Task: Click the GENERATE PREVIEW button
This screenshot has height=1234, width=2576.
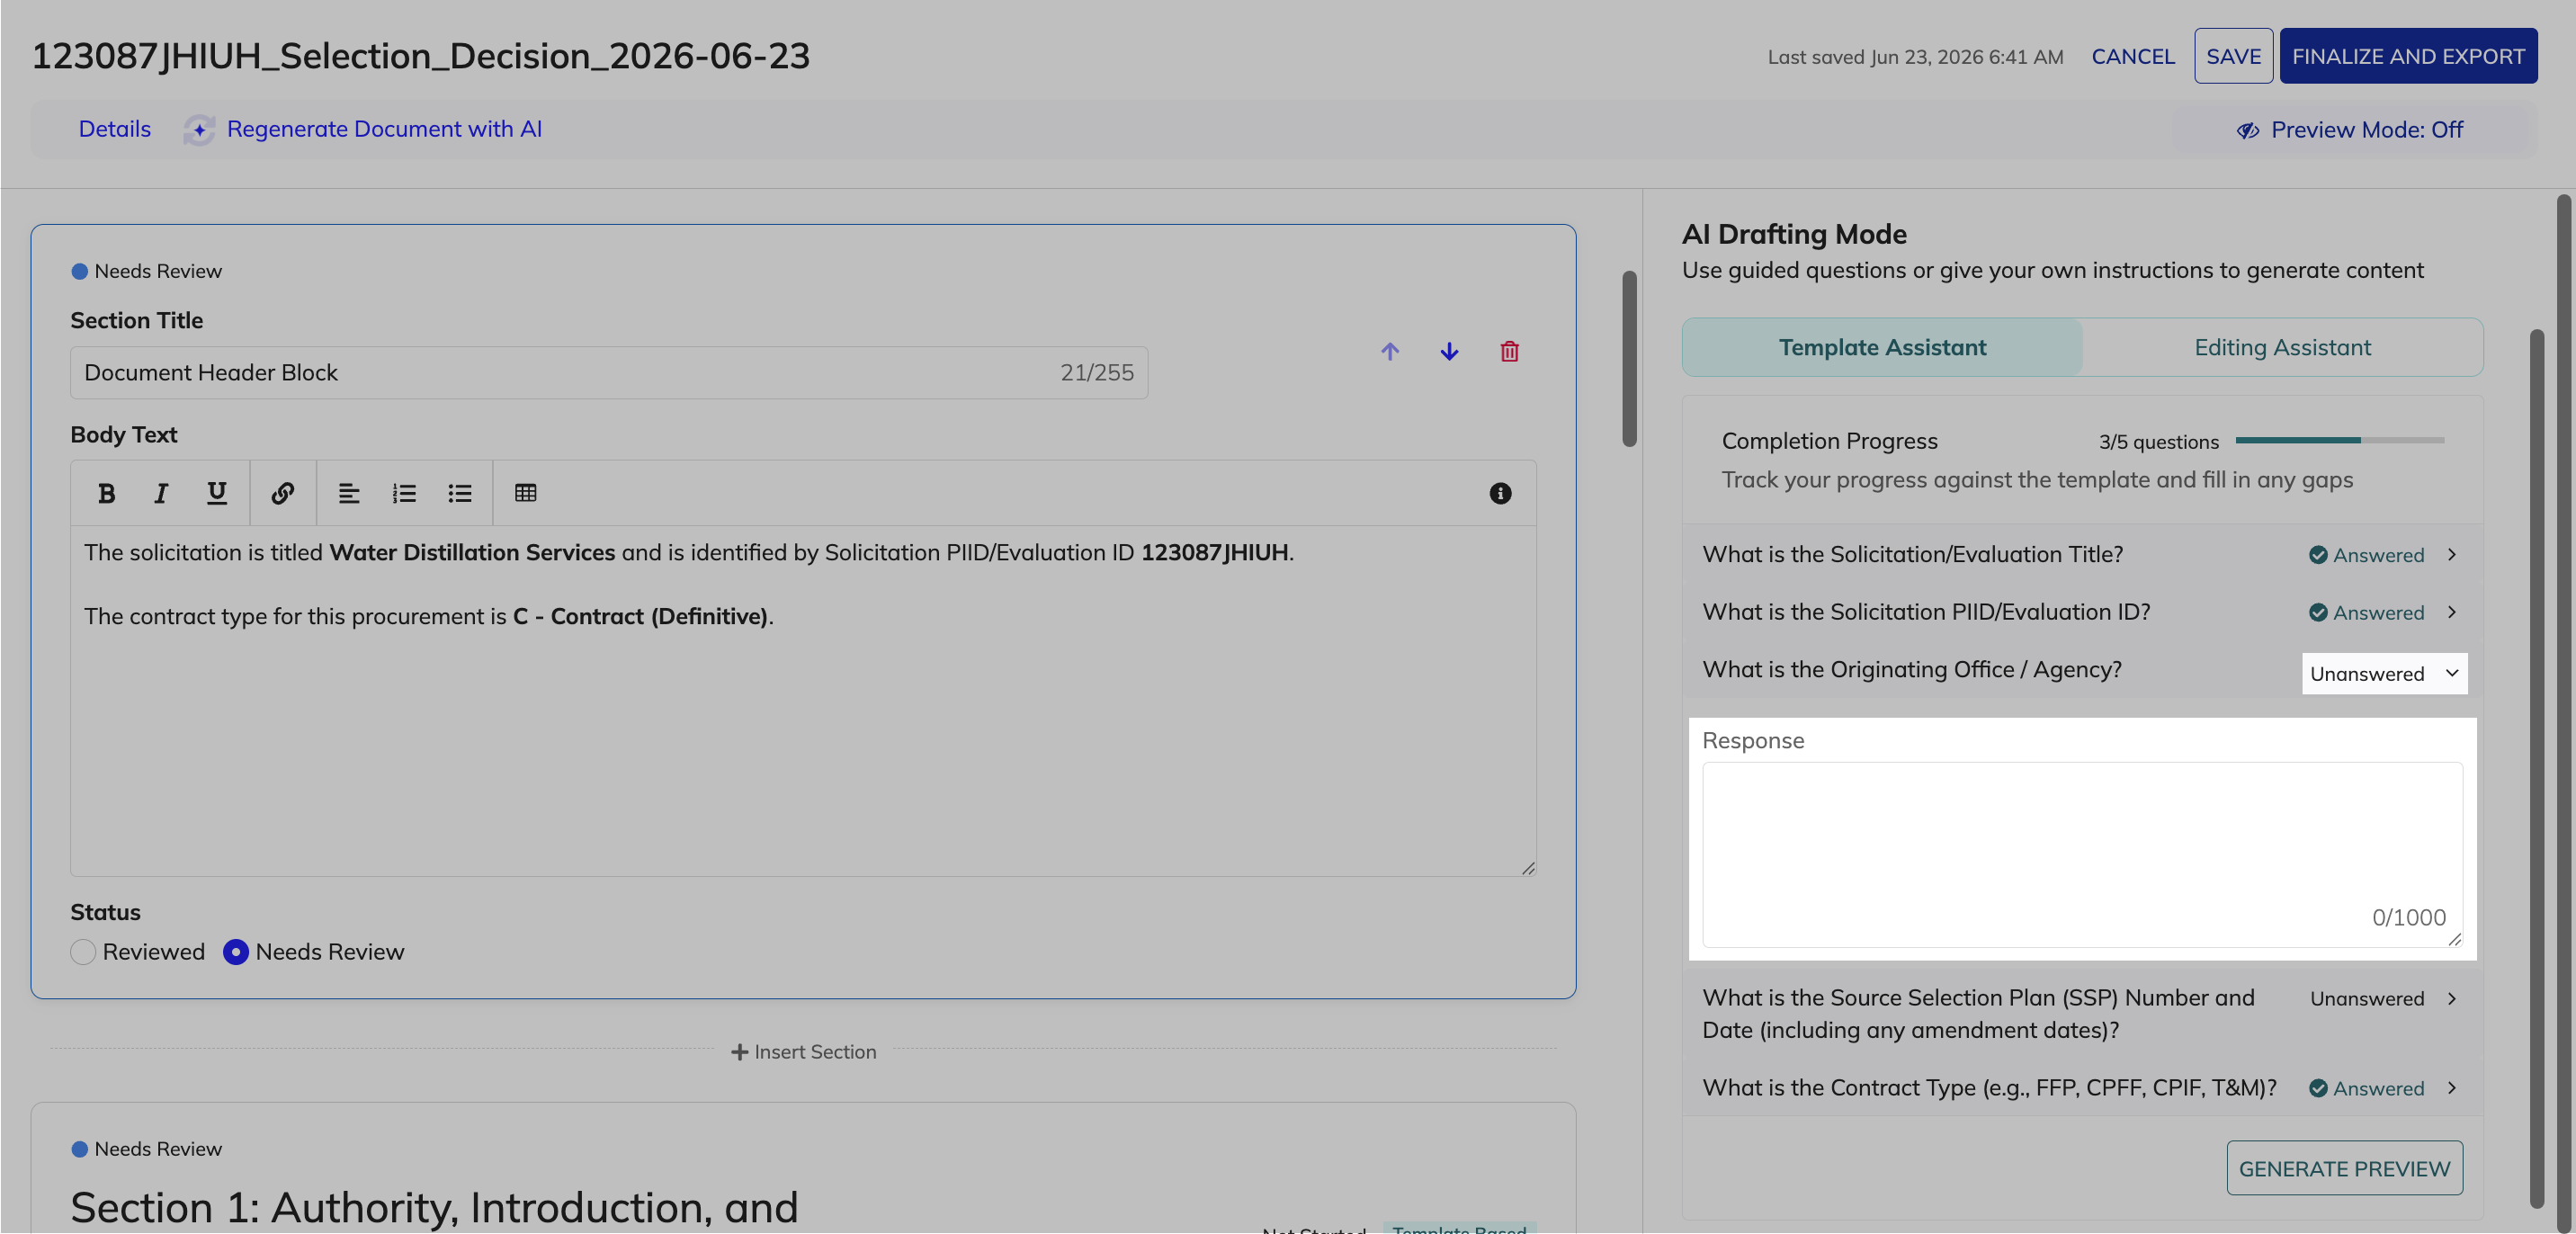Action: pos(2344,1168)
